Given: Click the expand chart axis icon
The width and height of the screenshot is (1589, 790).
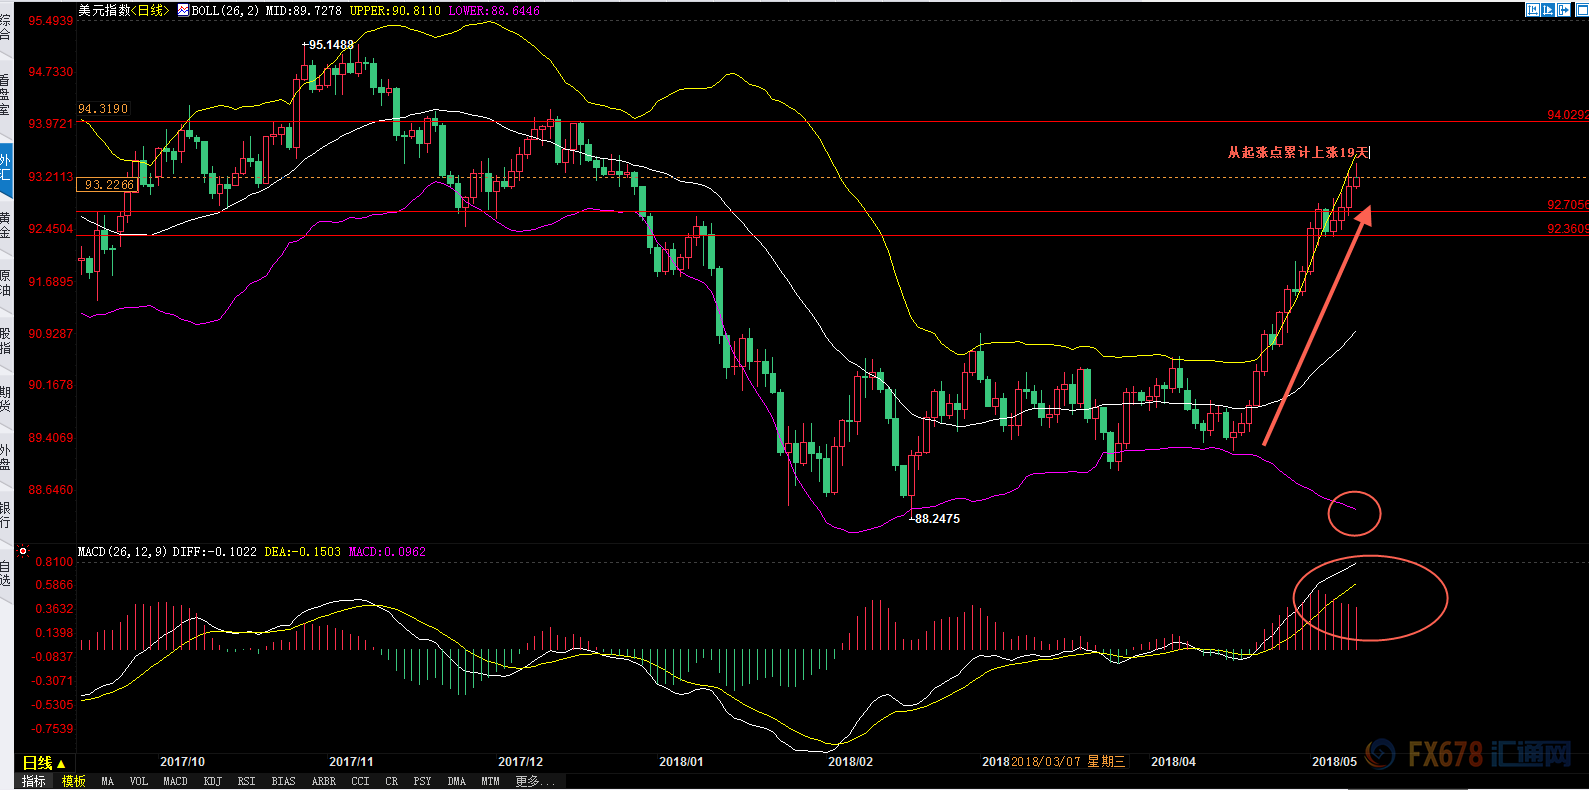Looking at the screenshot, I should coord(1549,10).
